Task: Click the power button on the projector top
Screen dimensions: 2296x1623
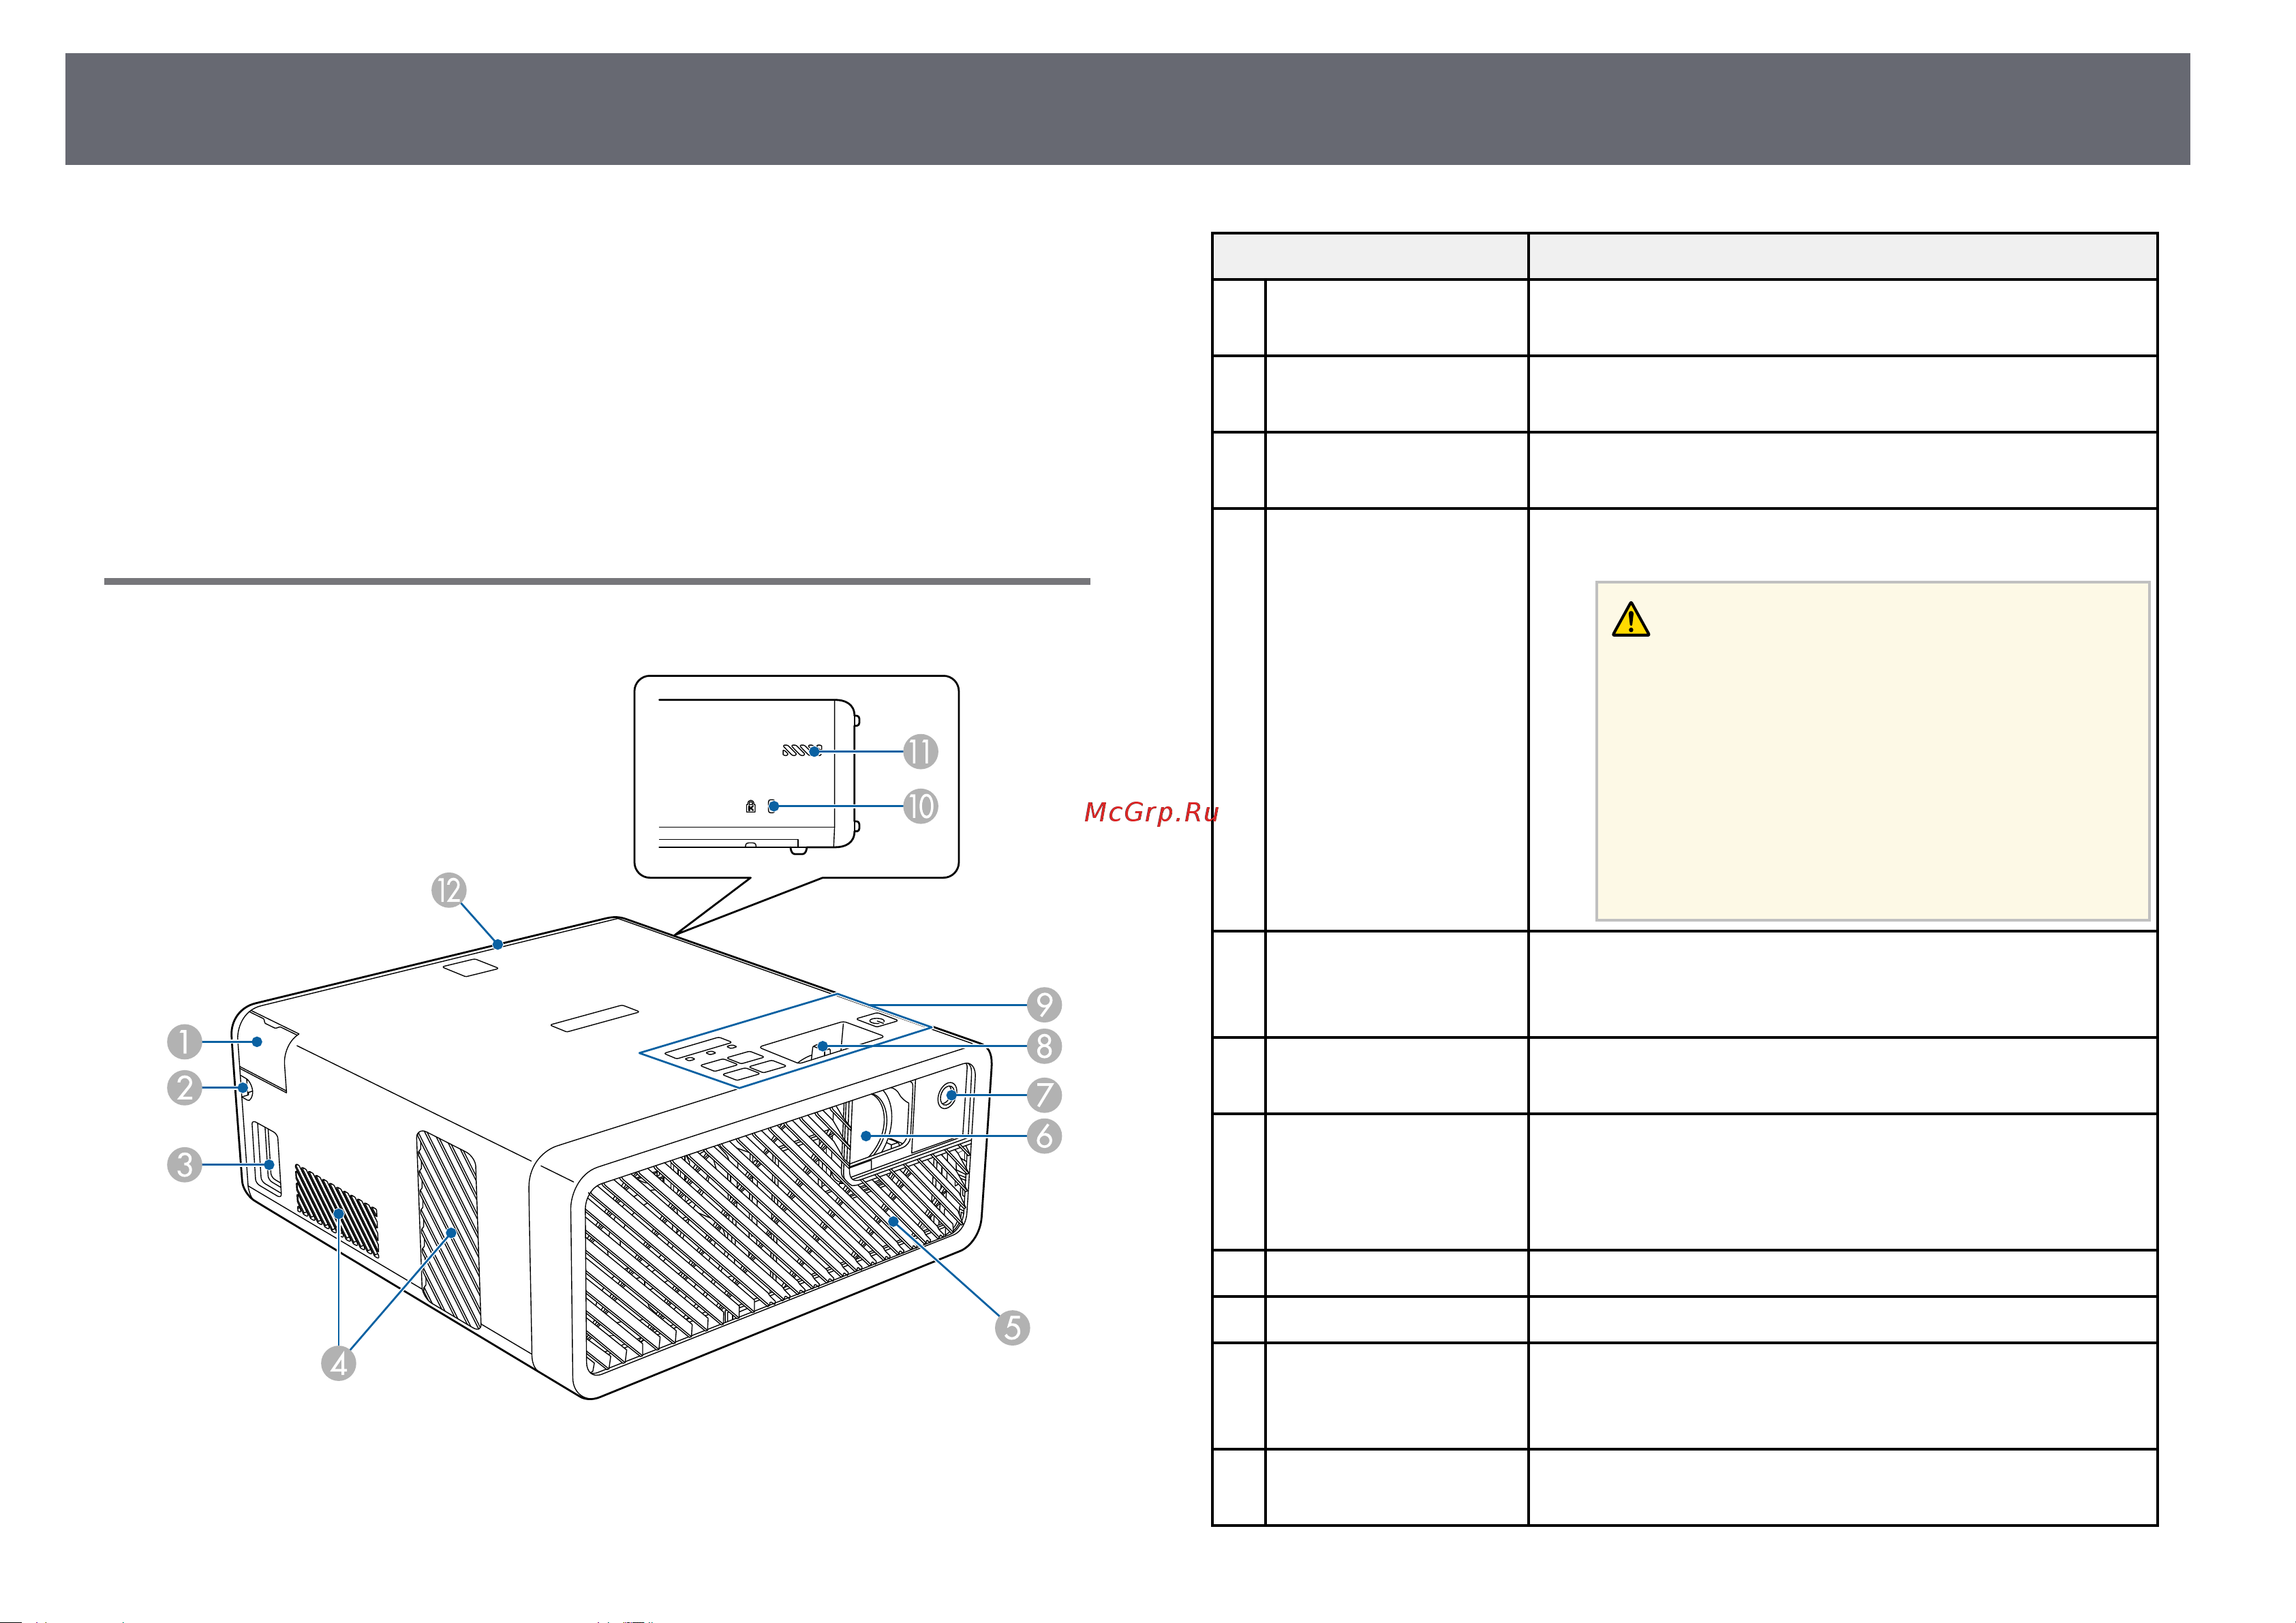Action: coord(876,1021)
